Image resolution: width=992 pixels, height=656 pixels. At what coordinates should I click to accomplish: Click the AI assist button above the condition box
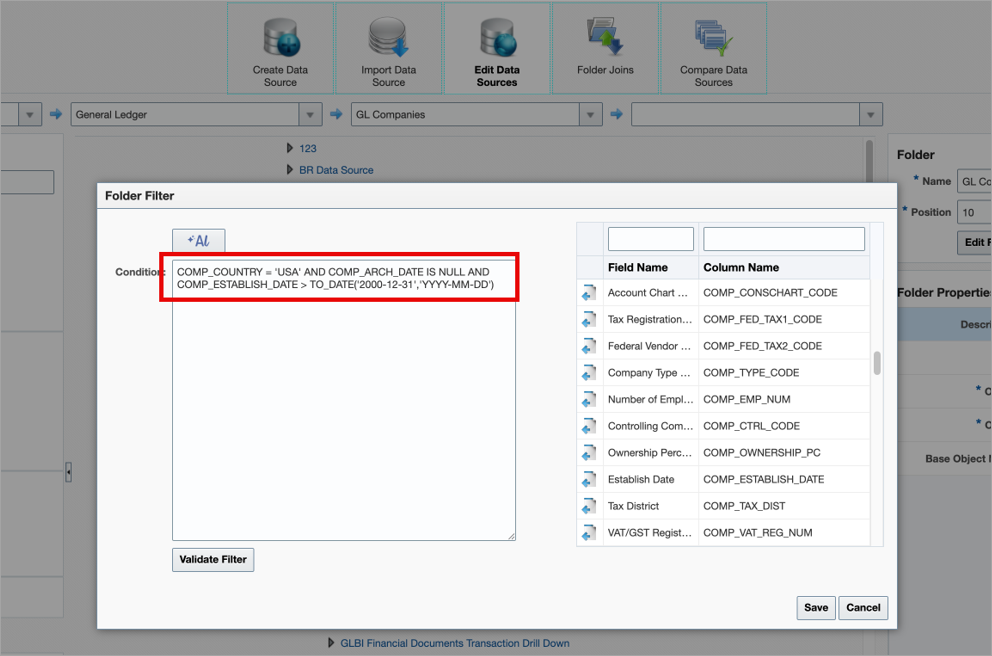[x=198, y=240]
